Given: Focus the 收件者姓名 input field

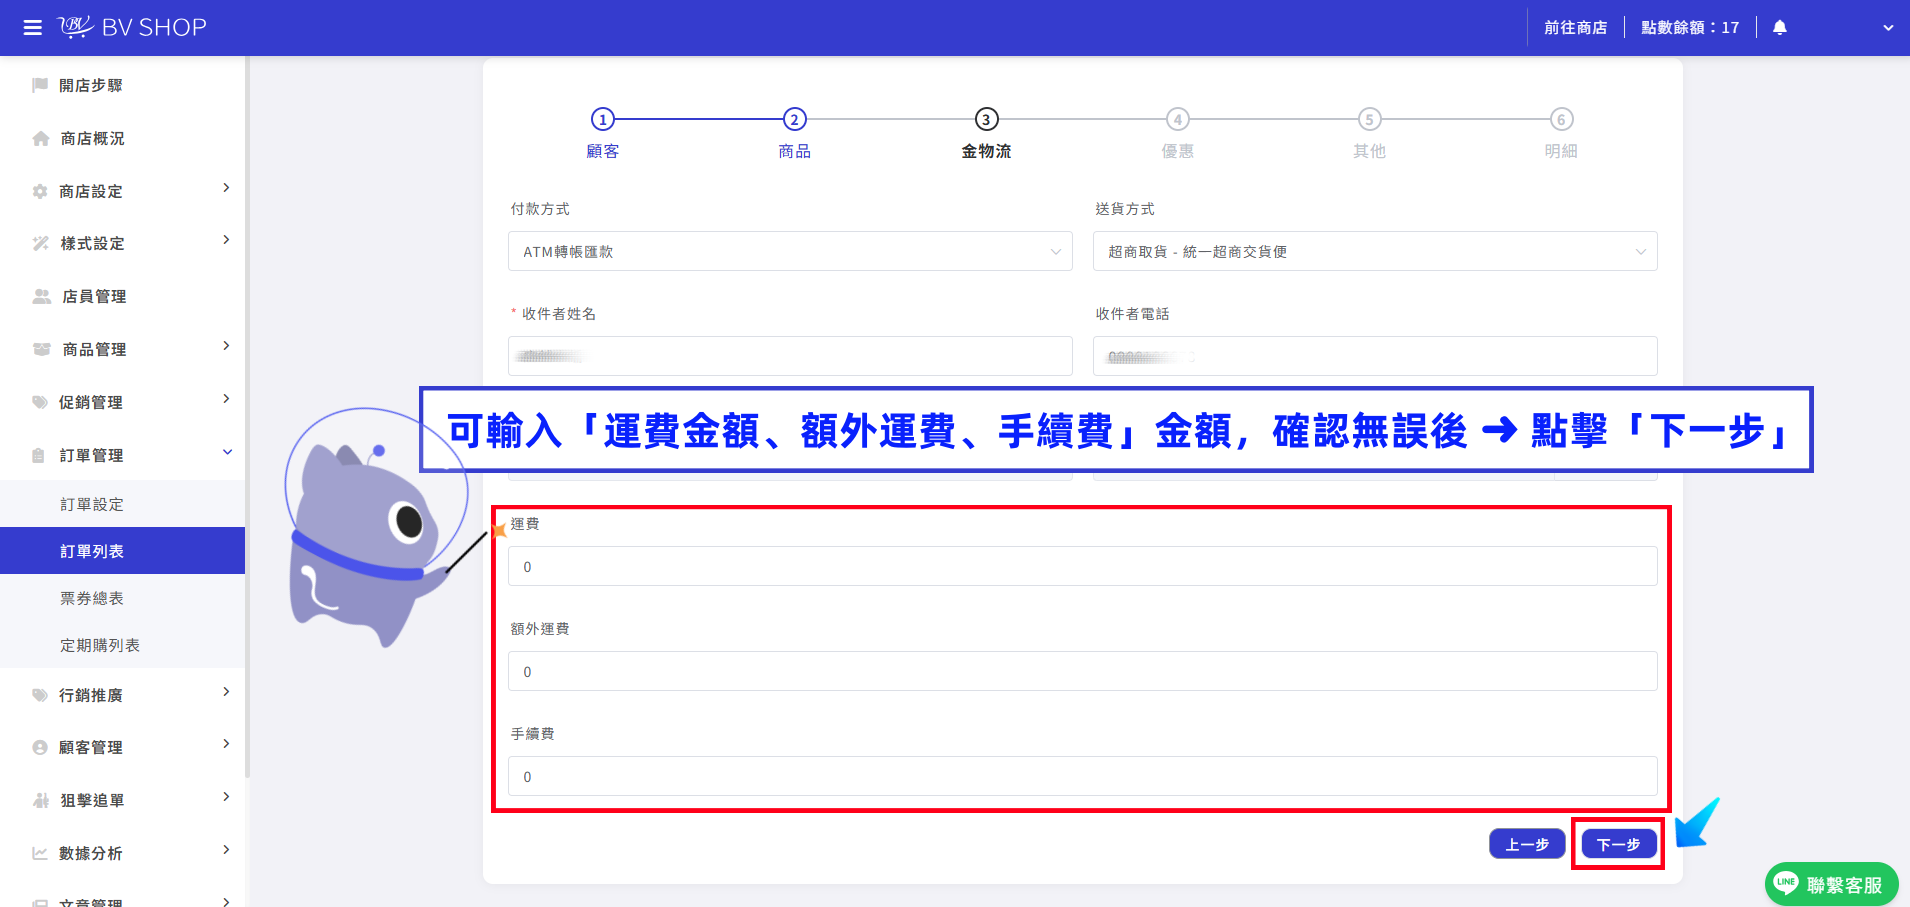Looking at the screenshot, I should click(x=790, y=356).
